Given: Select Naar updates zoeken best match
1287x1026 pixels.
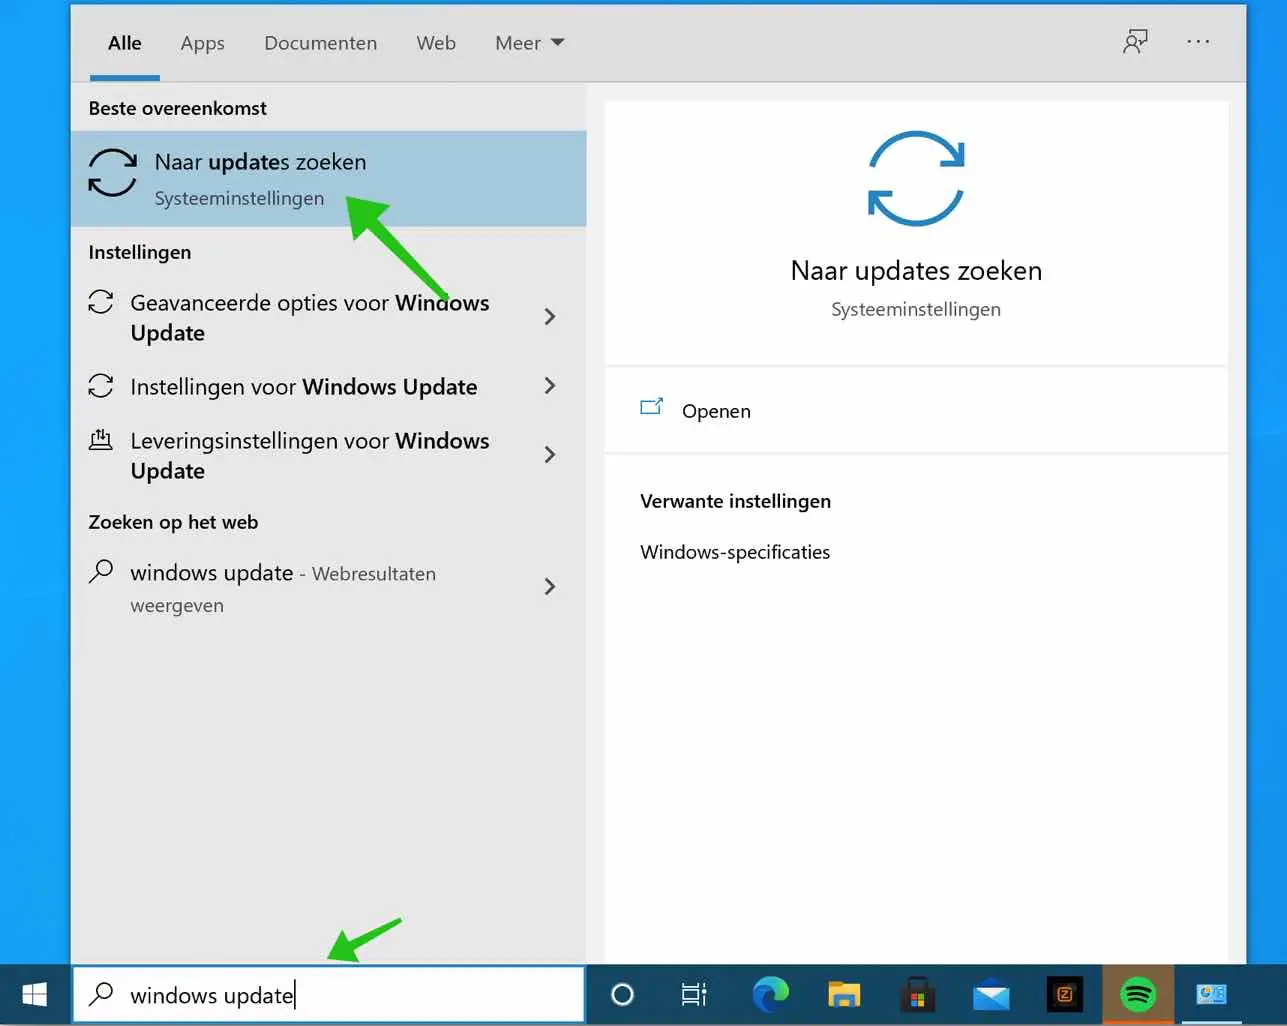Looking at the screenshot, I should pyautogui.click(x=329, y=179).
